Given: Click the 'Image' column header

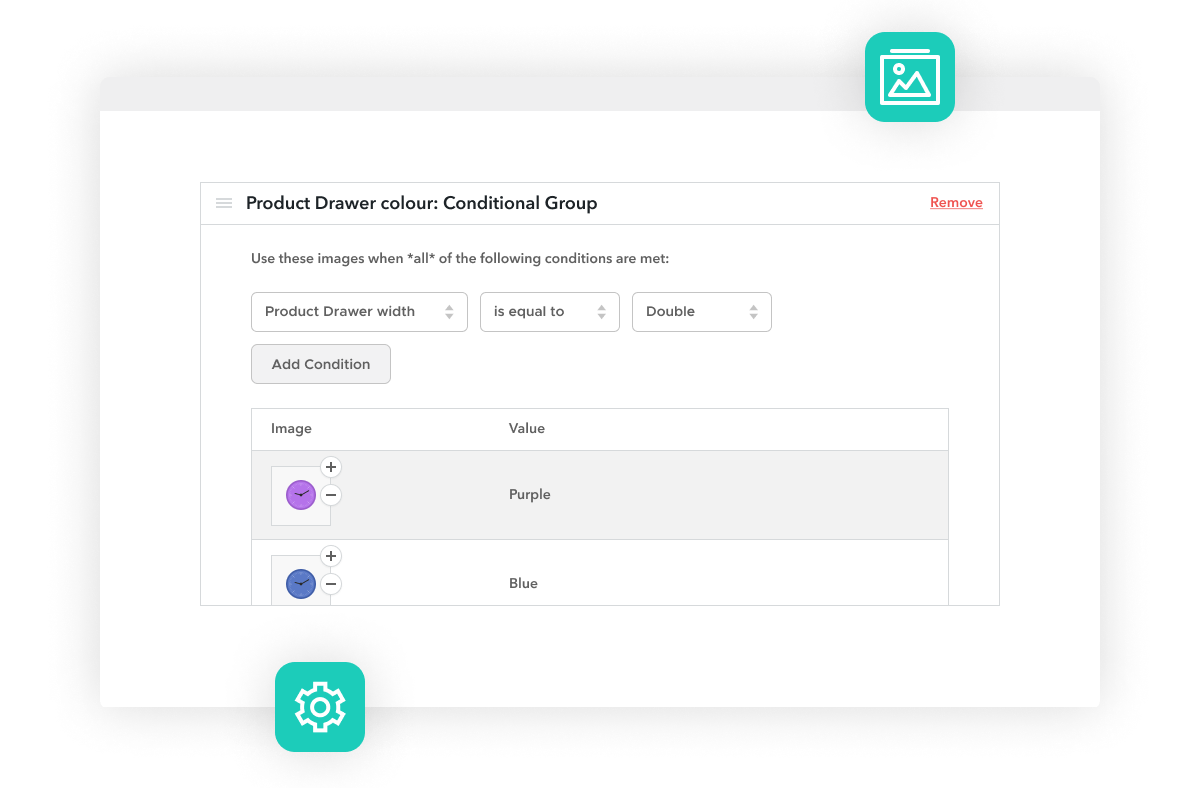Looking at the screenshot, I should tap(291, 428).
